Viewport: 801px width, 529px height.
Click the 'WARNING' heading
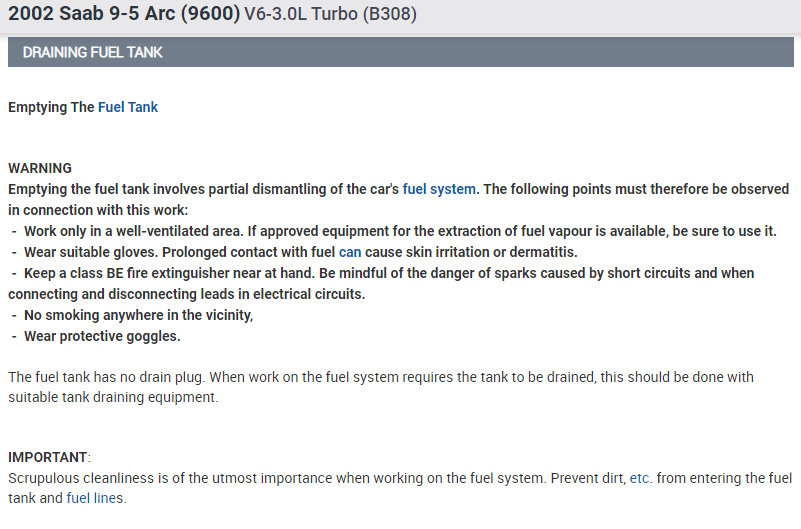click(x=40, y=168)
